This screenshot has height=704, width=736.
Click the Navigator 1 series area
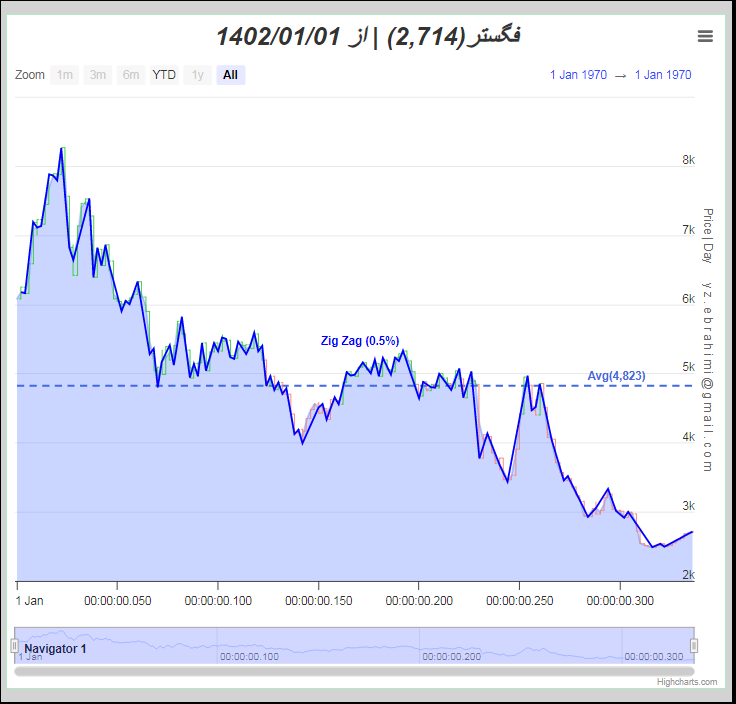pos(354,645)
